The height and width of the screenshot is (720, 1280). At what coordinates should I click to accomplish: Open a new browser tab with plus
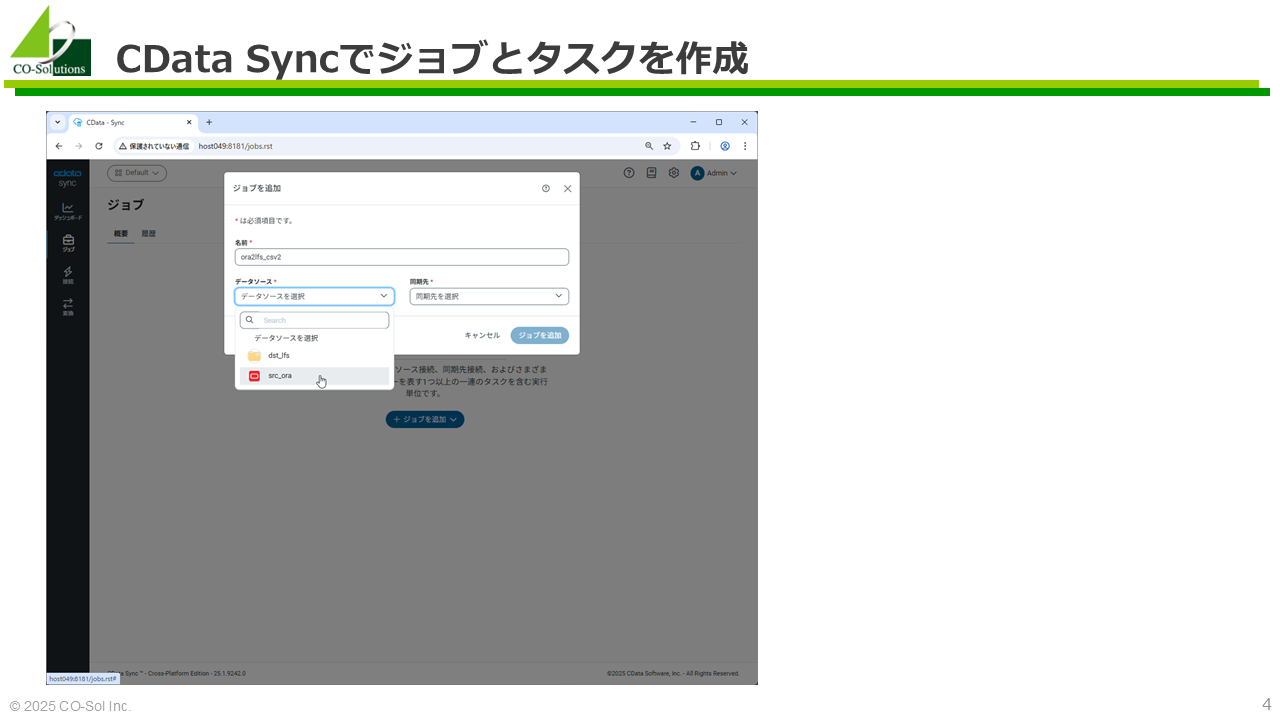coord(209,122)
